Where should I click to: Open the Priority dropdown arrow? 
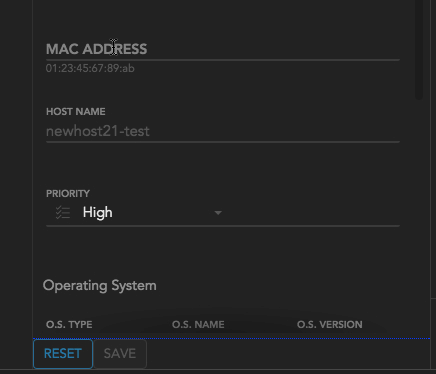pos(218,213)
